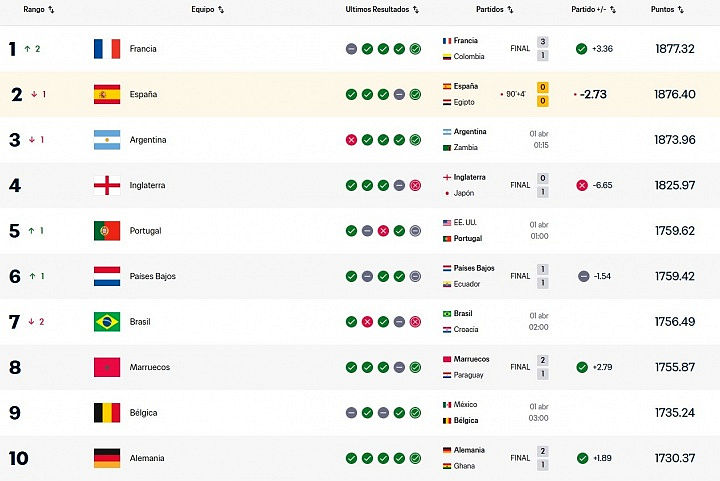Click the green win indicator beside +3.36
720x481 pixels.
pyautogui.click(x=582, y=49)
